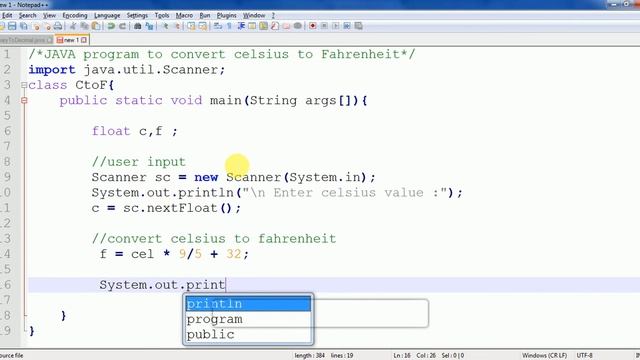Select 'program' in the autocomplete list
640x360 pixels.
pos(248,319)
